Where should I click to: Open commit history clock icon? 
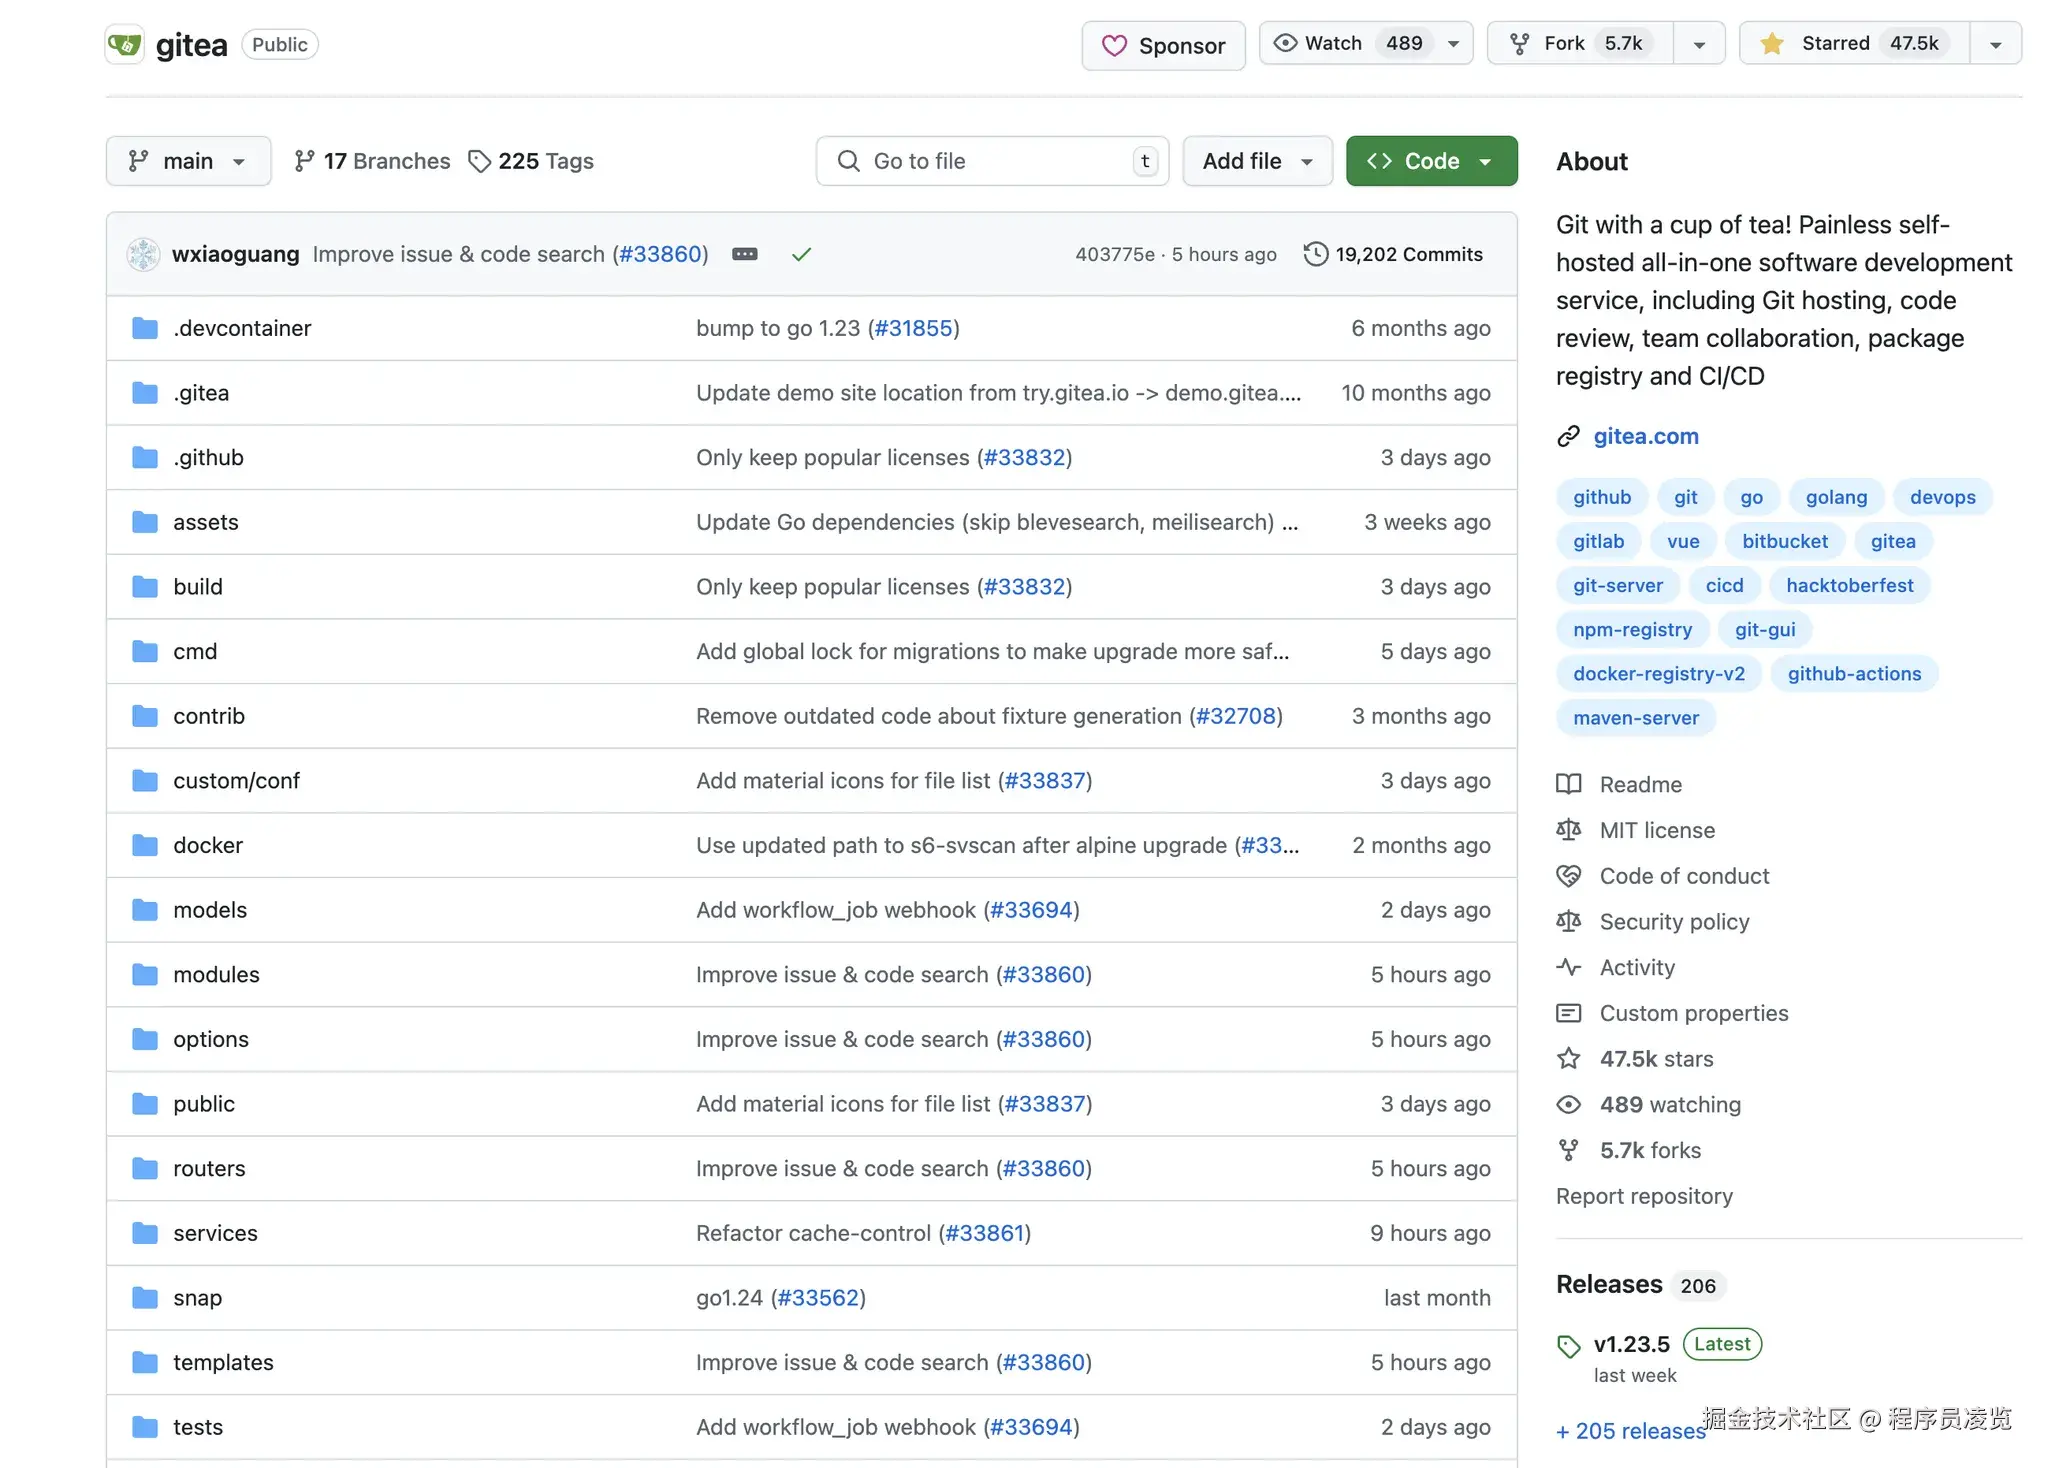[1316, 254]
